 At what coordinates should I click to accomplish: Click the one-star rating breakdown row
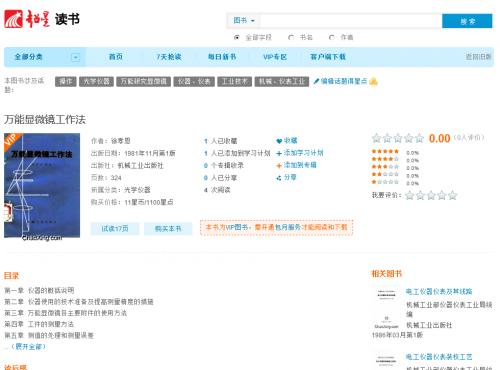pyautogui.click(x=395, y=183)
